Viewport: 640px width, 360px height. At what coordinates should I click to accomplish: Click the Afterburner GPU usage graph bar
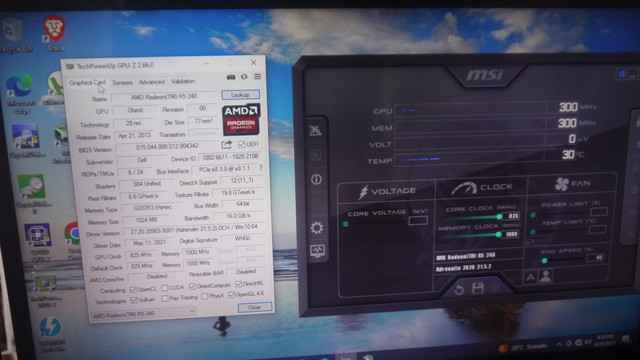[x=469, y=110]
